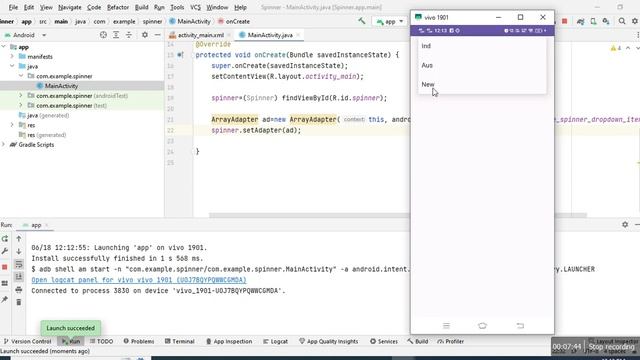Viewport: 640px width, 360px height.
Task: Click the red stop icon in Run panel
Action: [5, 267]
